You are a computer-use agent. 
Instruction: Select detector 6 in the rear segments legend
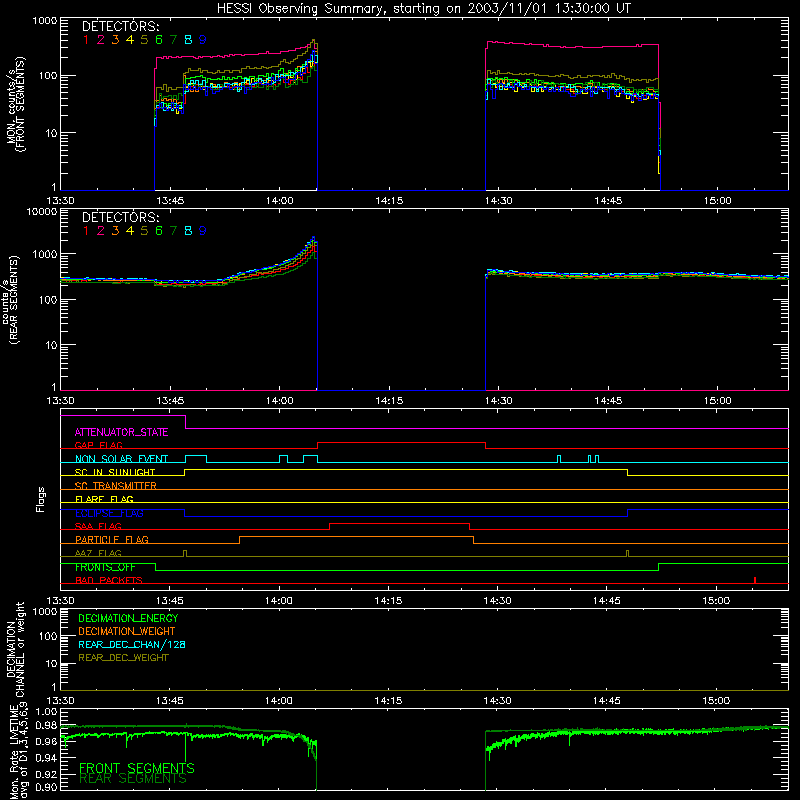click(159, 231)
